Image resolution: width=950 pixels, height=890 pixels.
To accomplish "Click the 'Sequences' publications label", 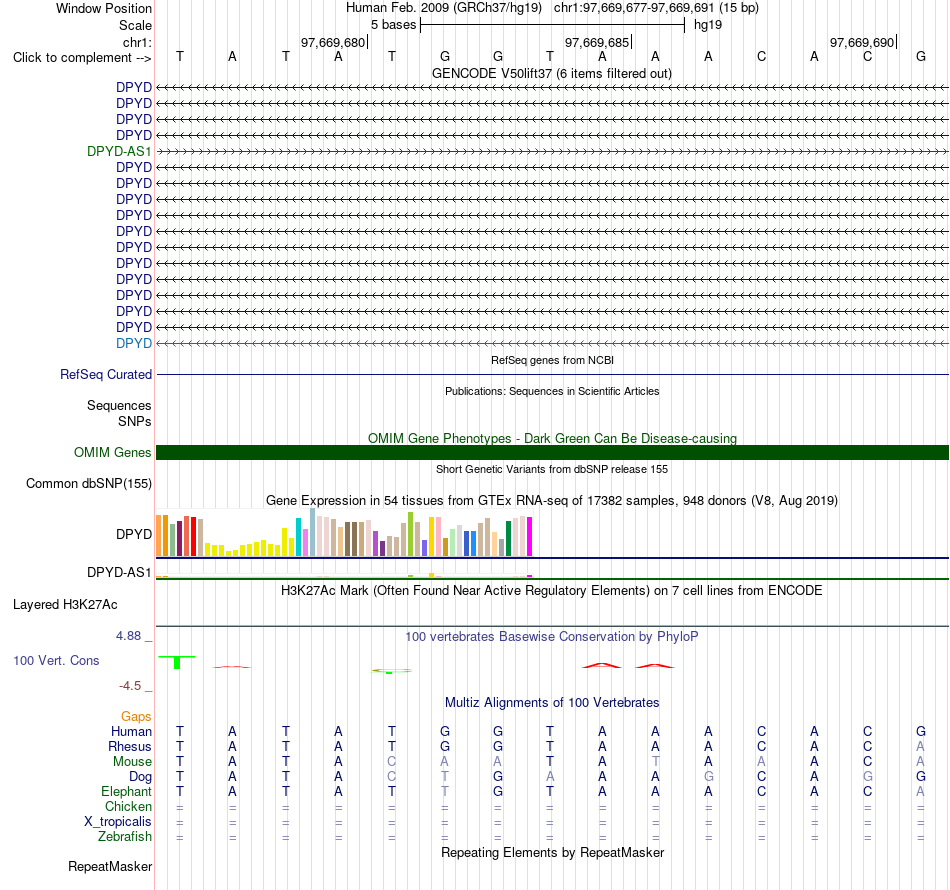I will tap(119, 405).
